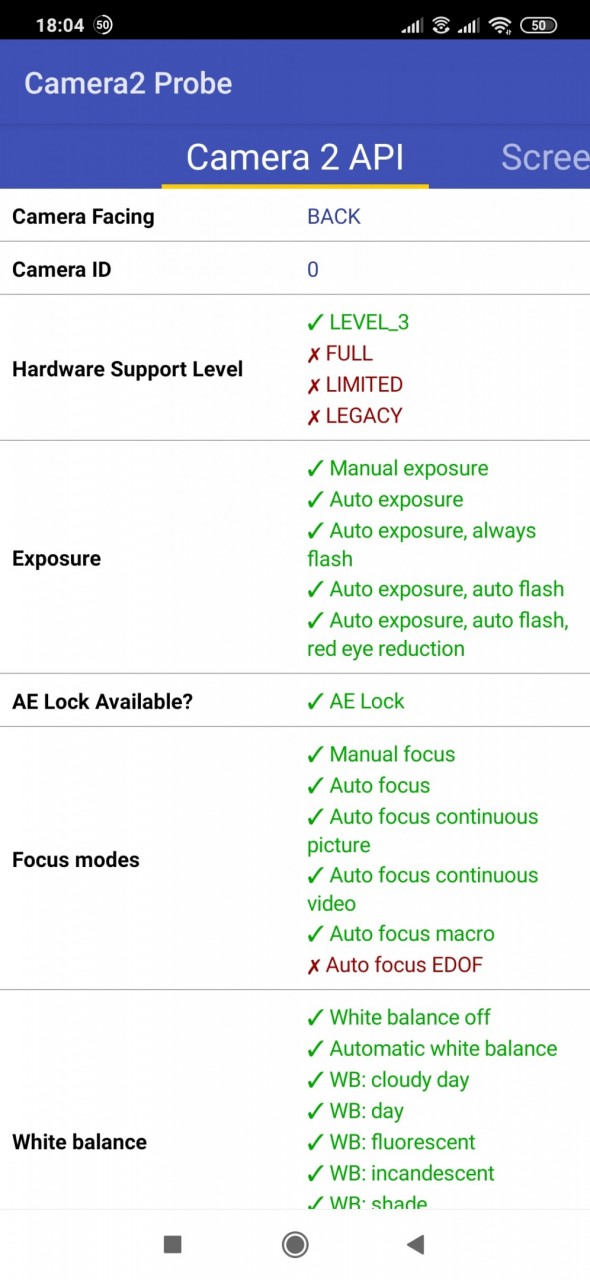Click the WB: fluorescent entry
Image resolution: width=590 pixels, height=1280 pixels.
click(390, 1142)
